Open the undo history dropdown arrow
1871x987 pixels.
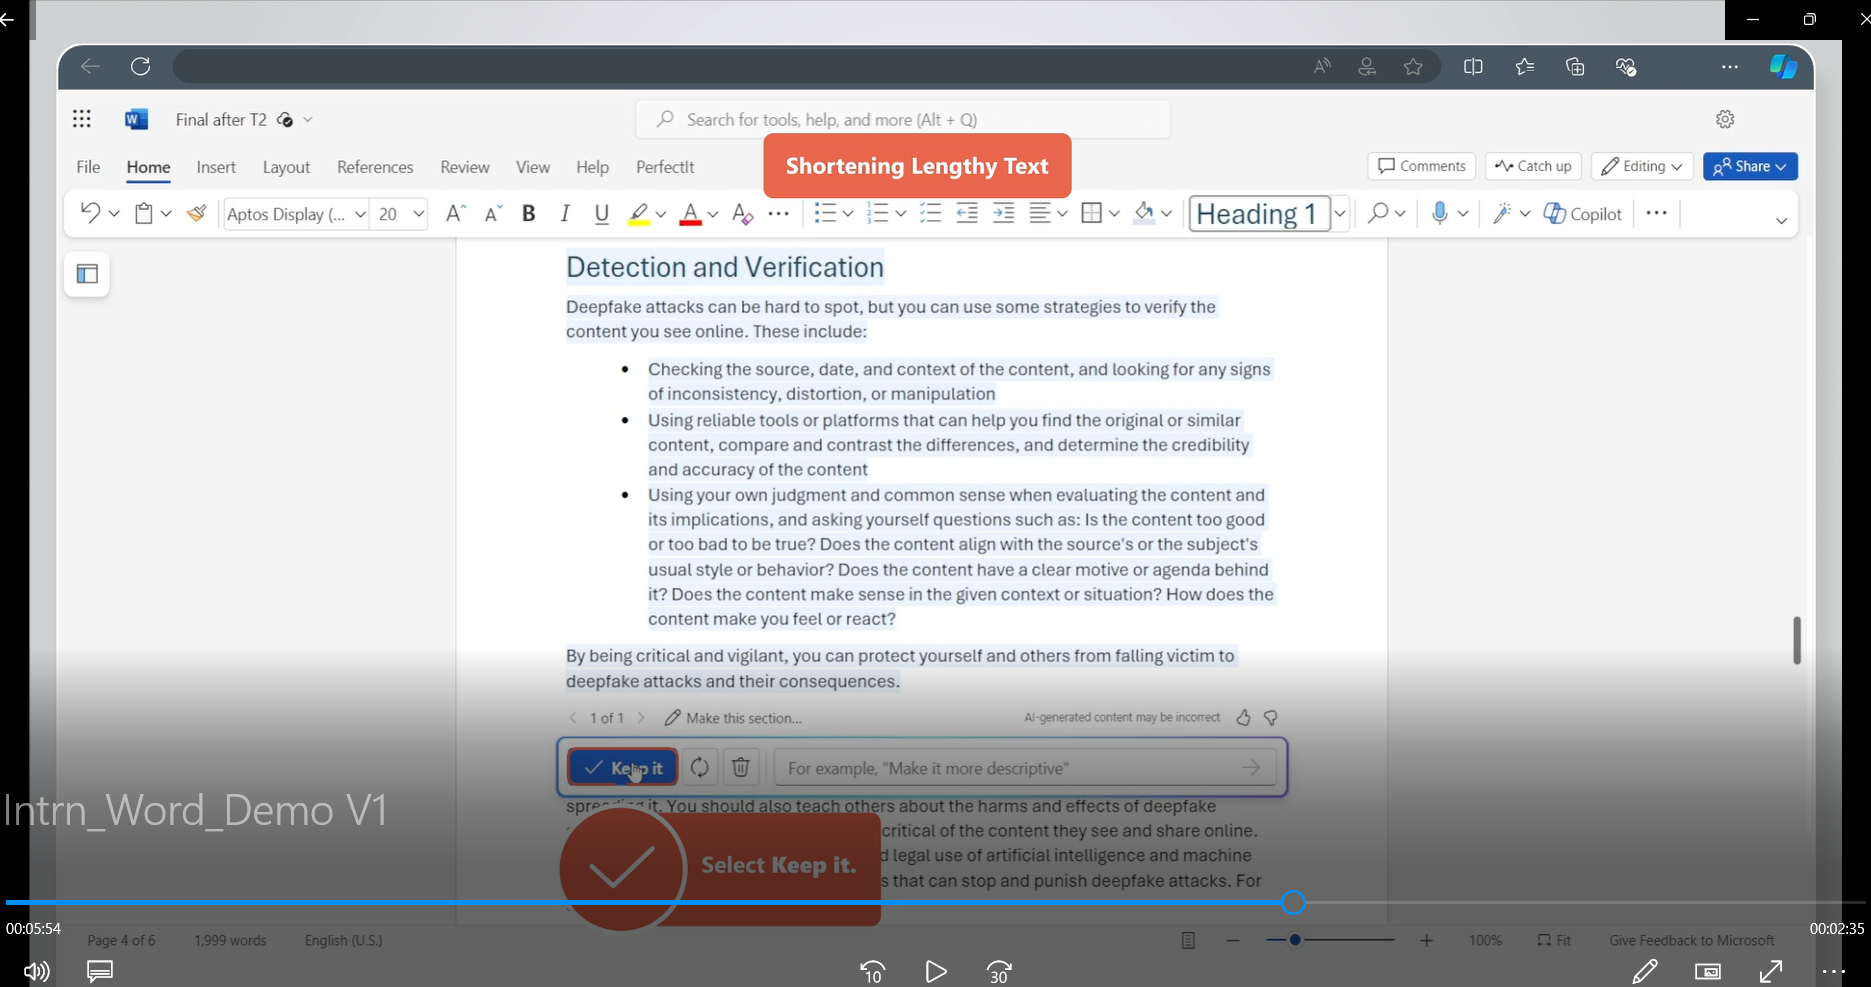point(114,213)
